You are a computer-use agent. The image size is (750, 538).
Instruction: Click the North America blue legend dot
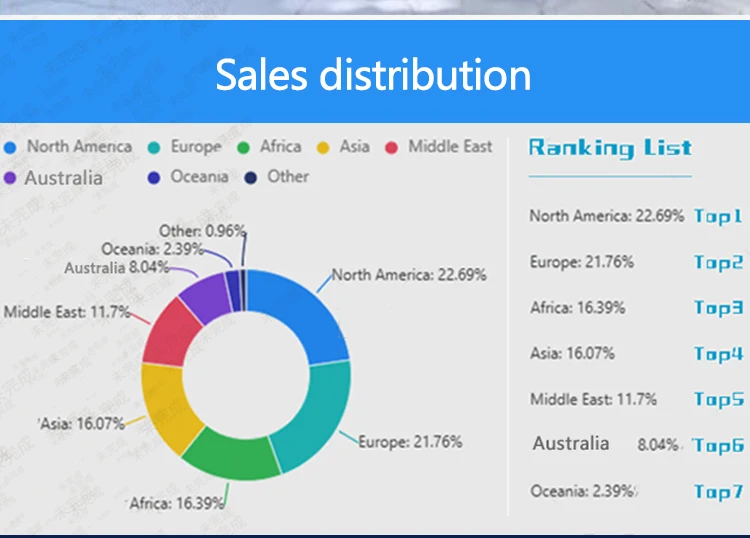(10, 148)
